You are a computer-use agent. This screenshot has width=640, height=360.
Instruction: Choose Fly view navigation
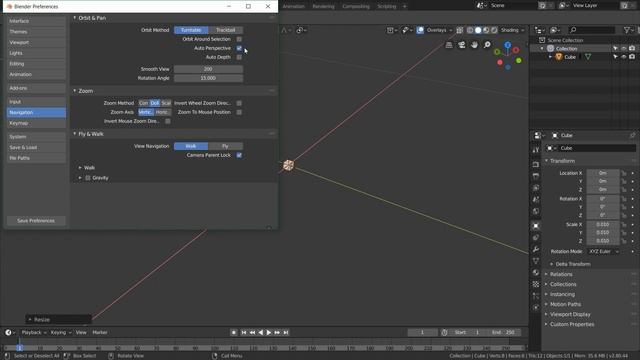(226, 146)
